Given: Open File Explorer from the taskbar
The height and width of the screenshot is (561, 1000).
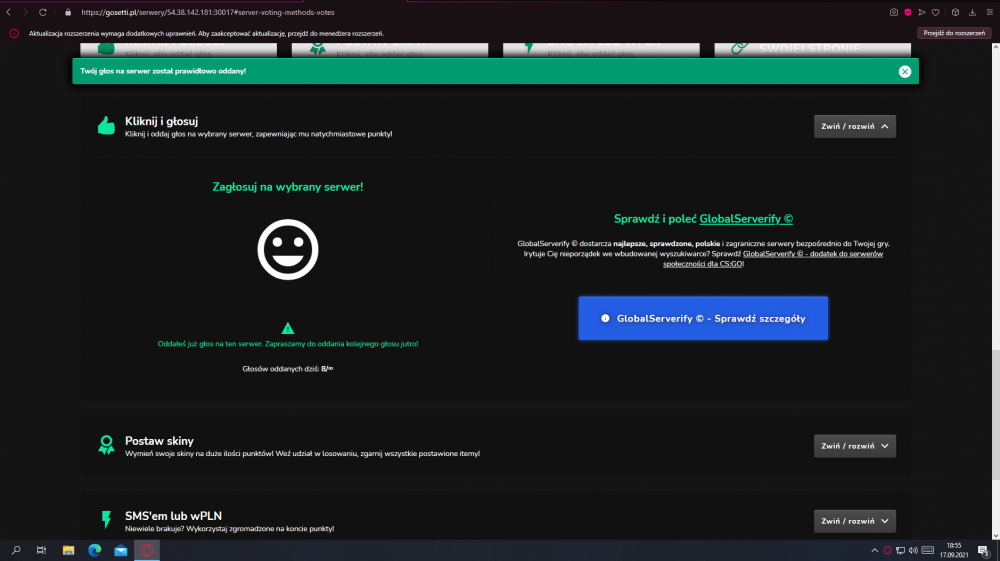Looking at the screenshot, I should click(x=68, y=550).
